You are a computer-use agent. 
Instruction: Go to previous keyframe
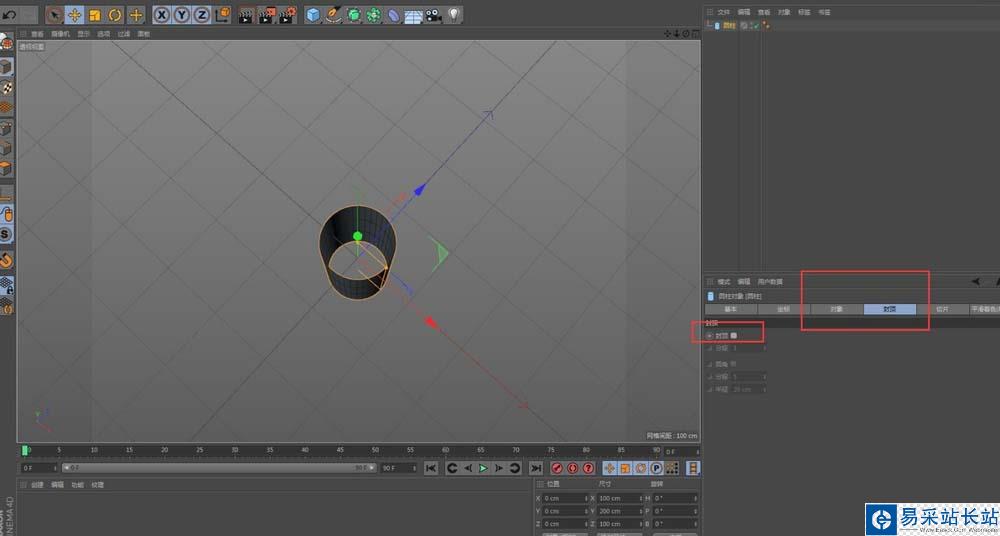tap(452, 468)
